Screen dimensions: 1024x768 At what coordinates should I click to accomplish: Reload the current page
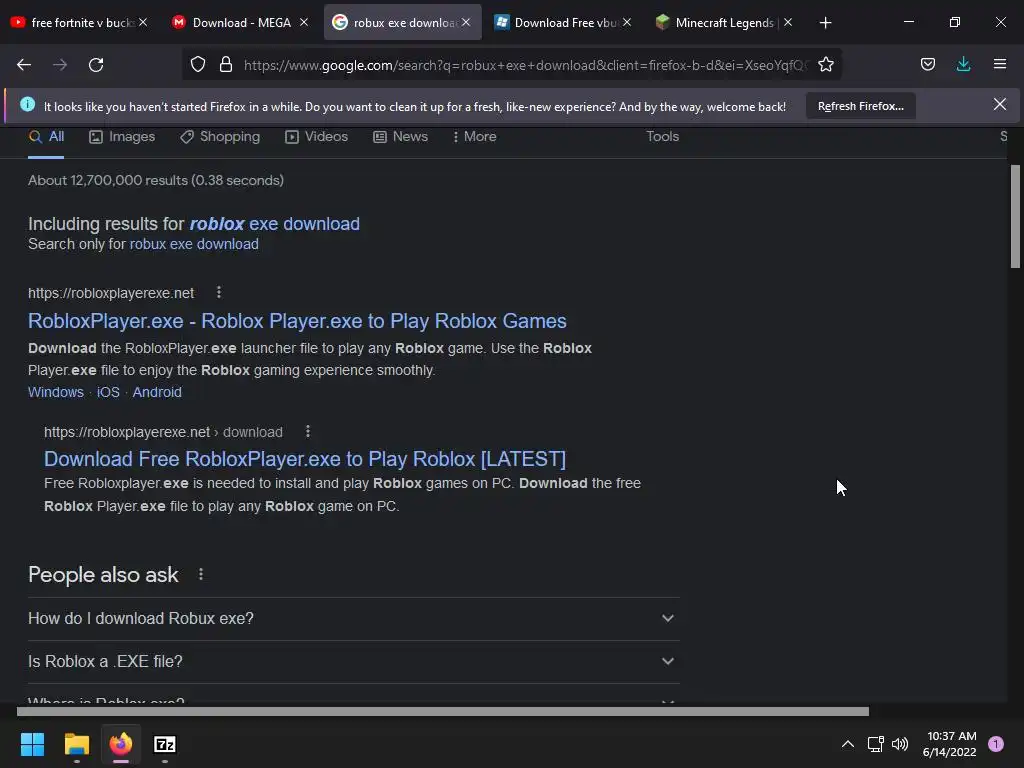pos(96,65)
